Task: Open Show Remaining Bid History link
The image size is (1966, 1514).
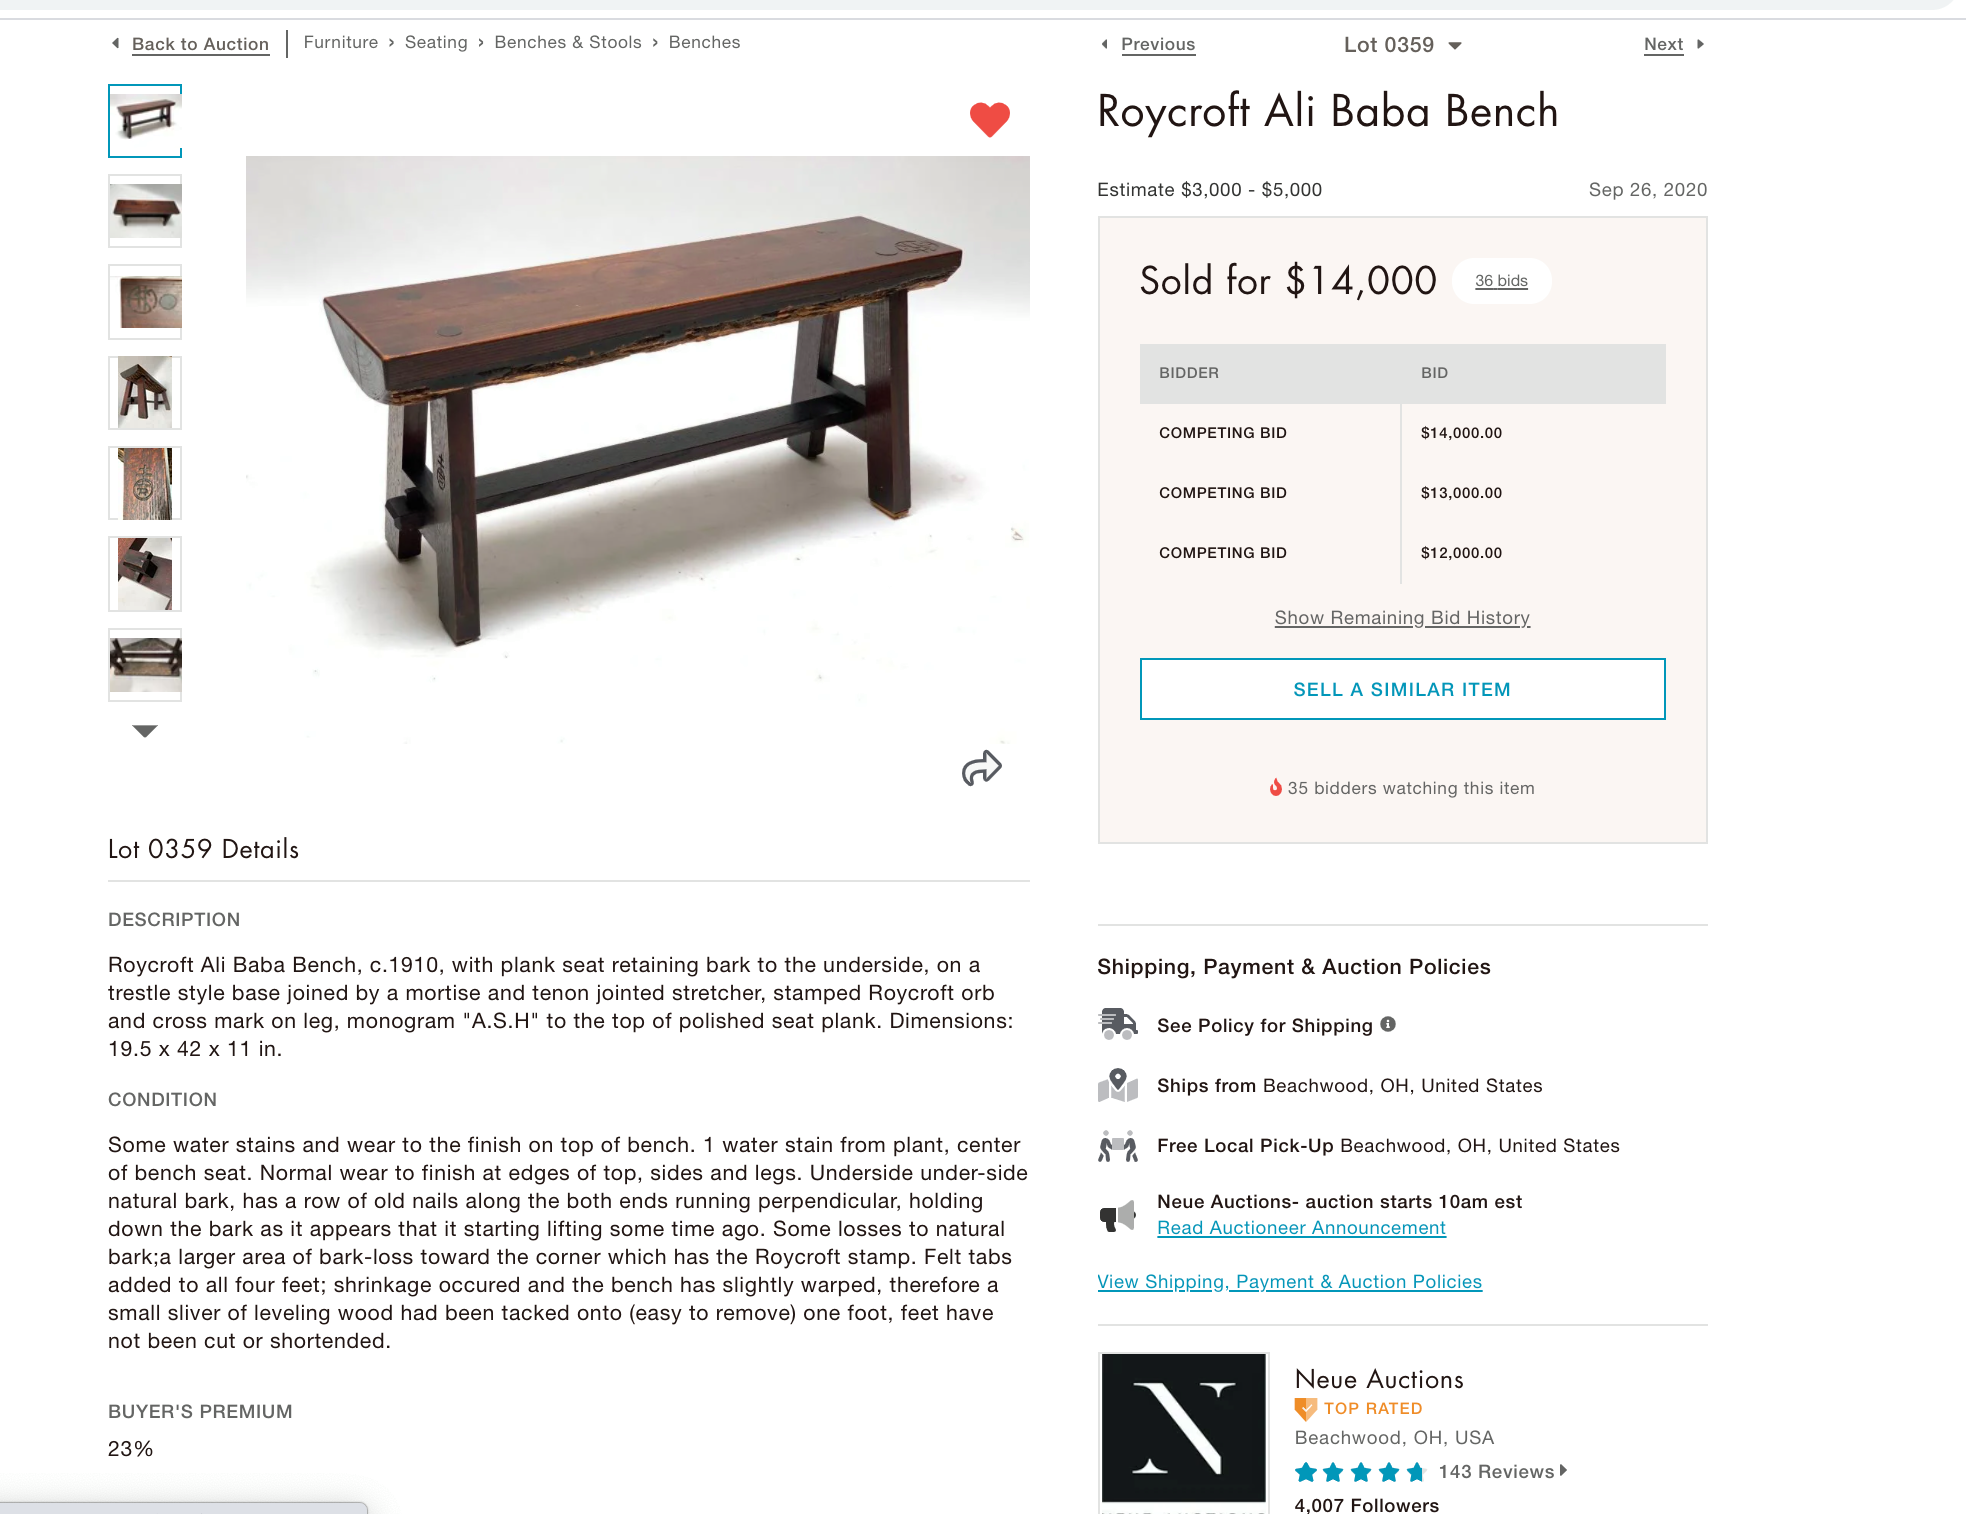Action: click(x=1402, y=618)
